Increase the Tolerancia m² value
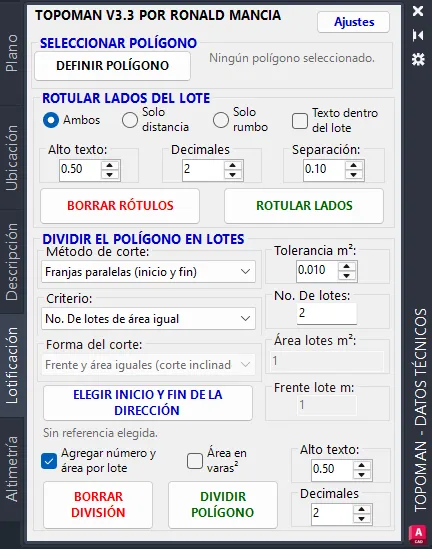The height and width of the screenshot is (549, 432). [347, 266]
